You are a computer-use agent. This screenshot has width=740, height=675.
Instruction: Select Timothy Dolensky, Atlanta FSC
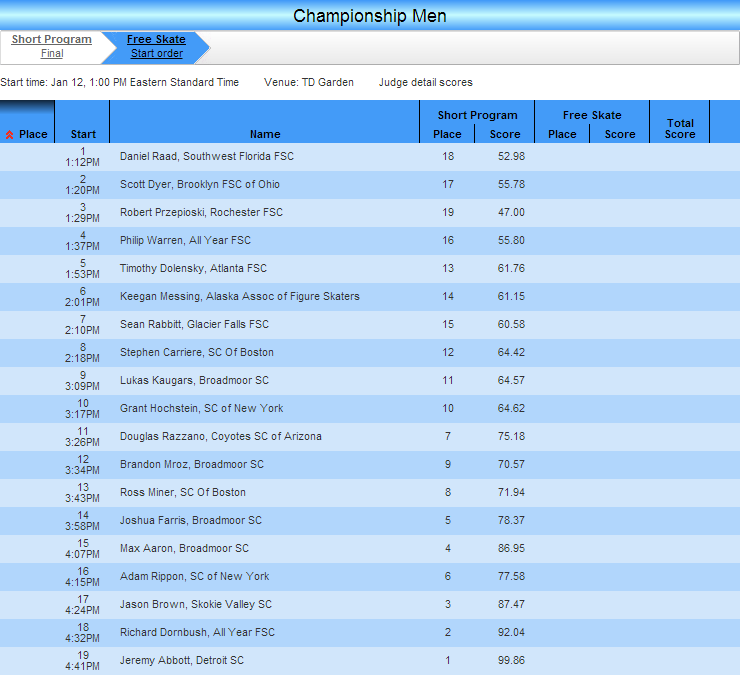(x=193, y=268)
